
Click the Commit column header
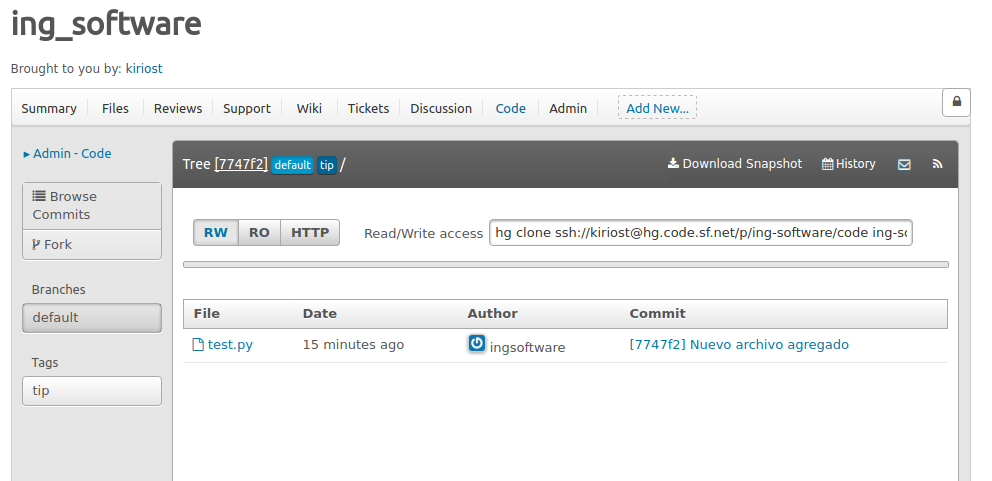(657, 313)
